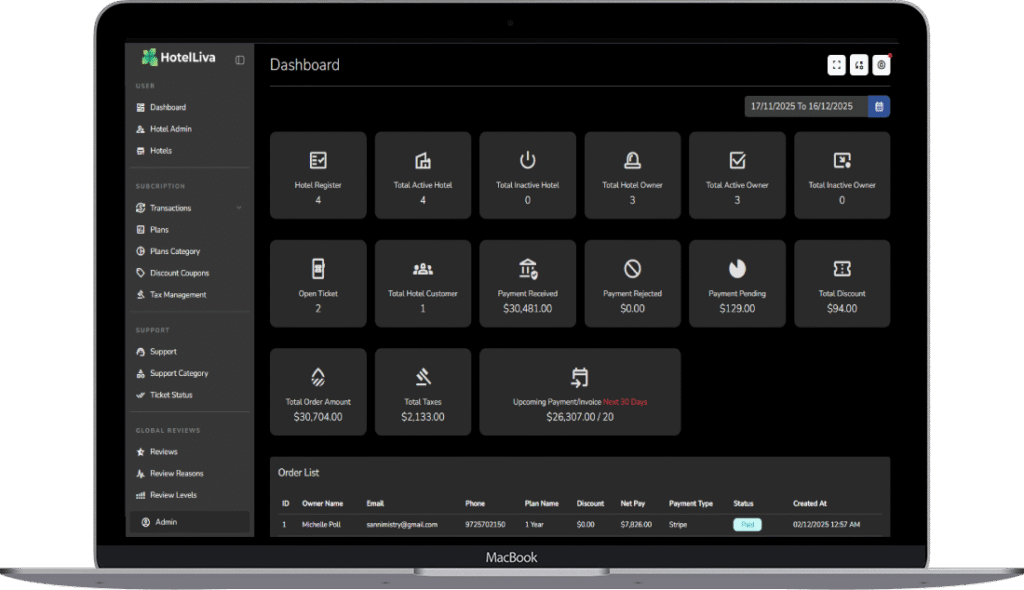Viewport: 1024px width, 590px height.
Task: Open the Tax Management sidebar item
Action: [x=177, y=295]
